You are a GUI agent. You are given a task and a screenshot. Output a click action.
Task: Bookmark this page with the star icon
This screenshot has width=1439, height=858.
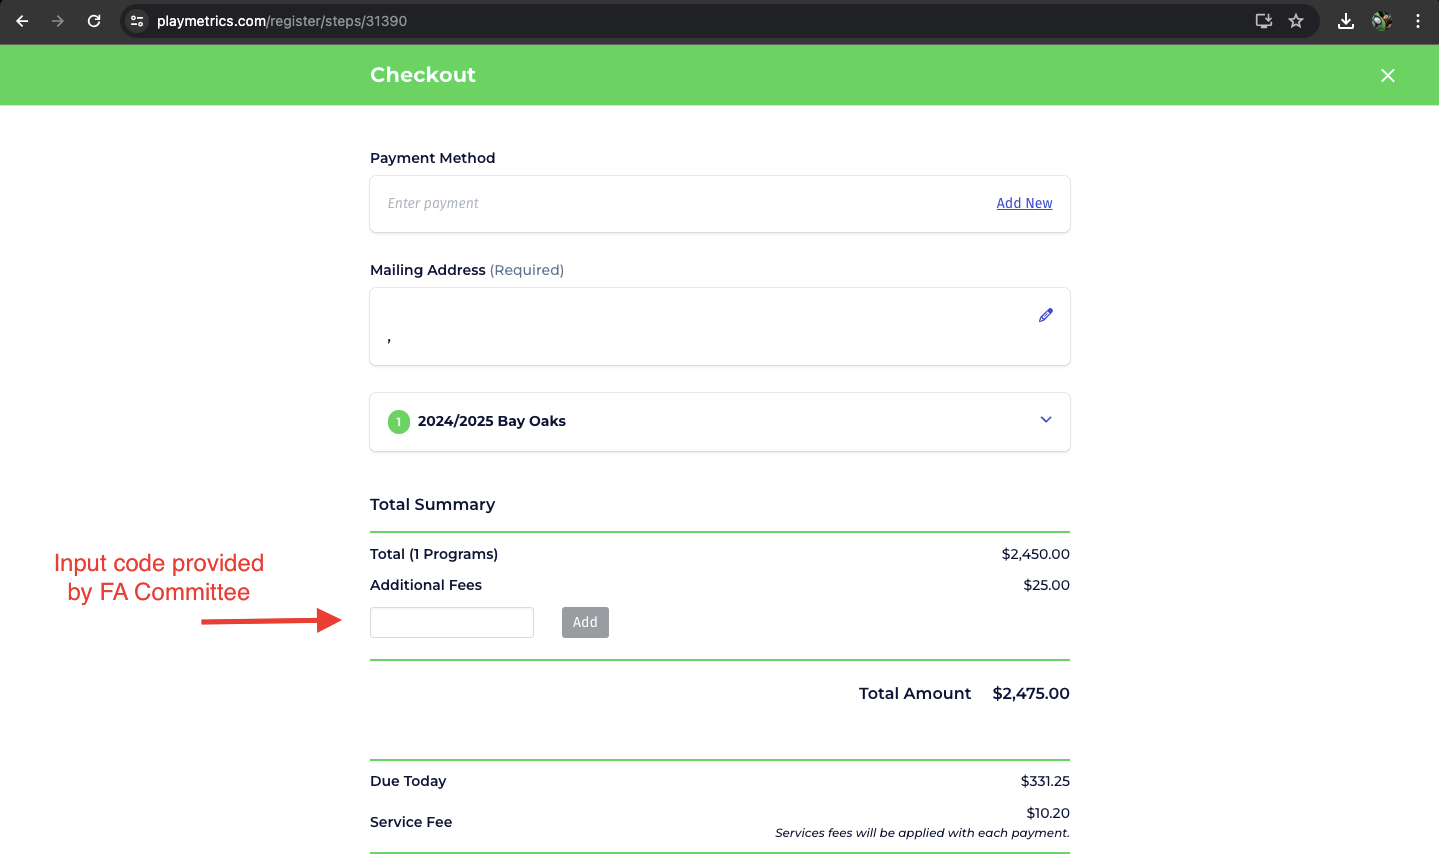(x=1296, y=21)
